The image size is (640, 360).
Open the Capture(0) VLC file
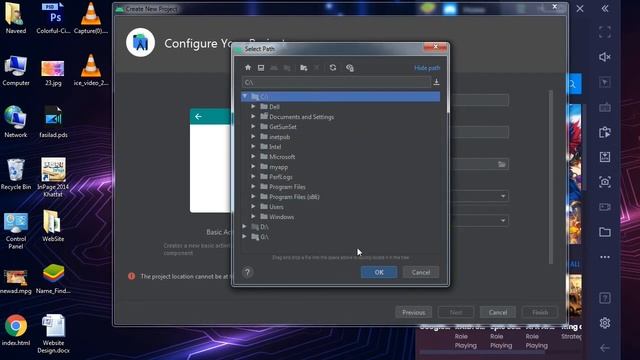91,18
